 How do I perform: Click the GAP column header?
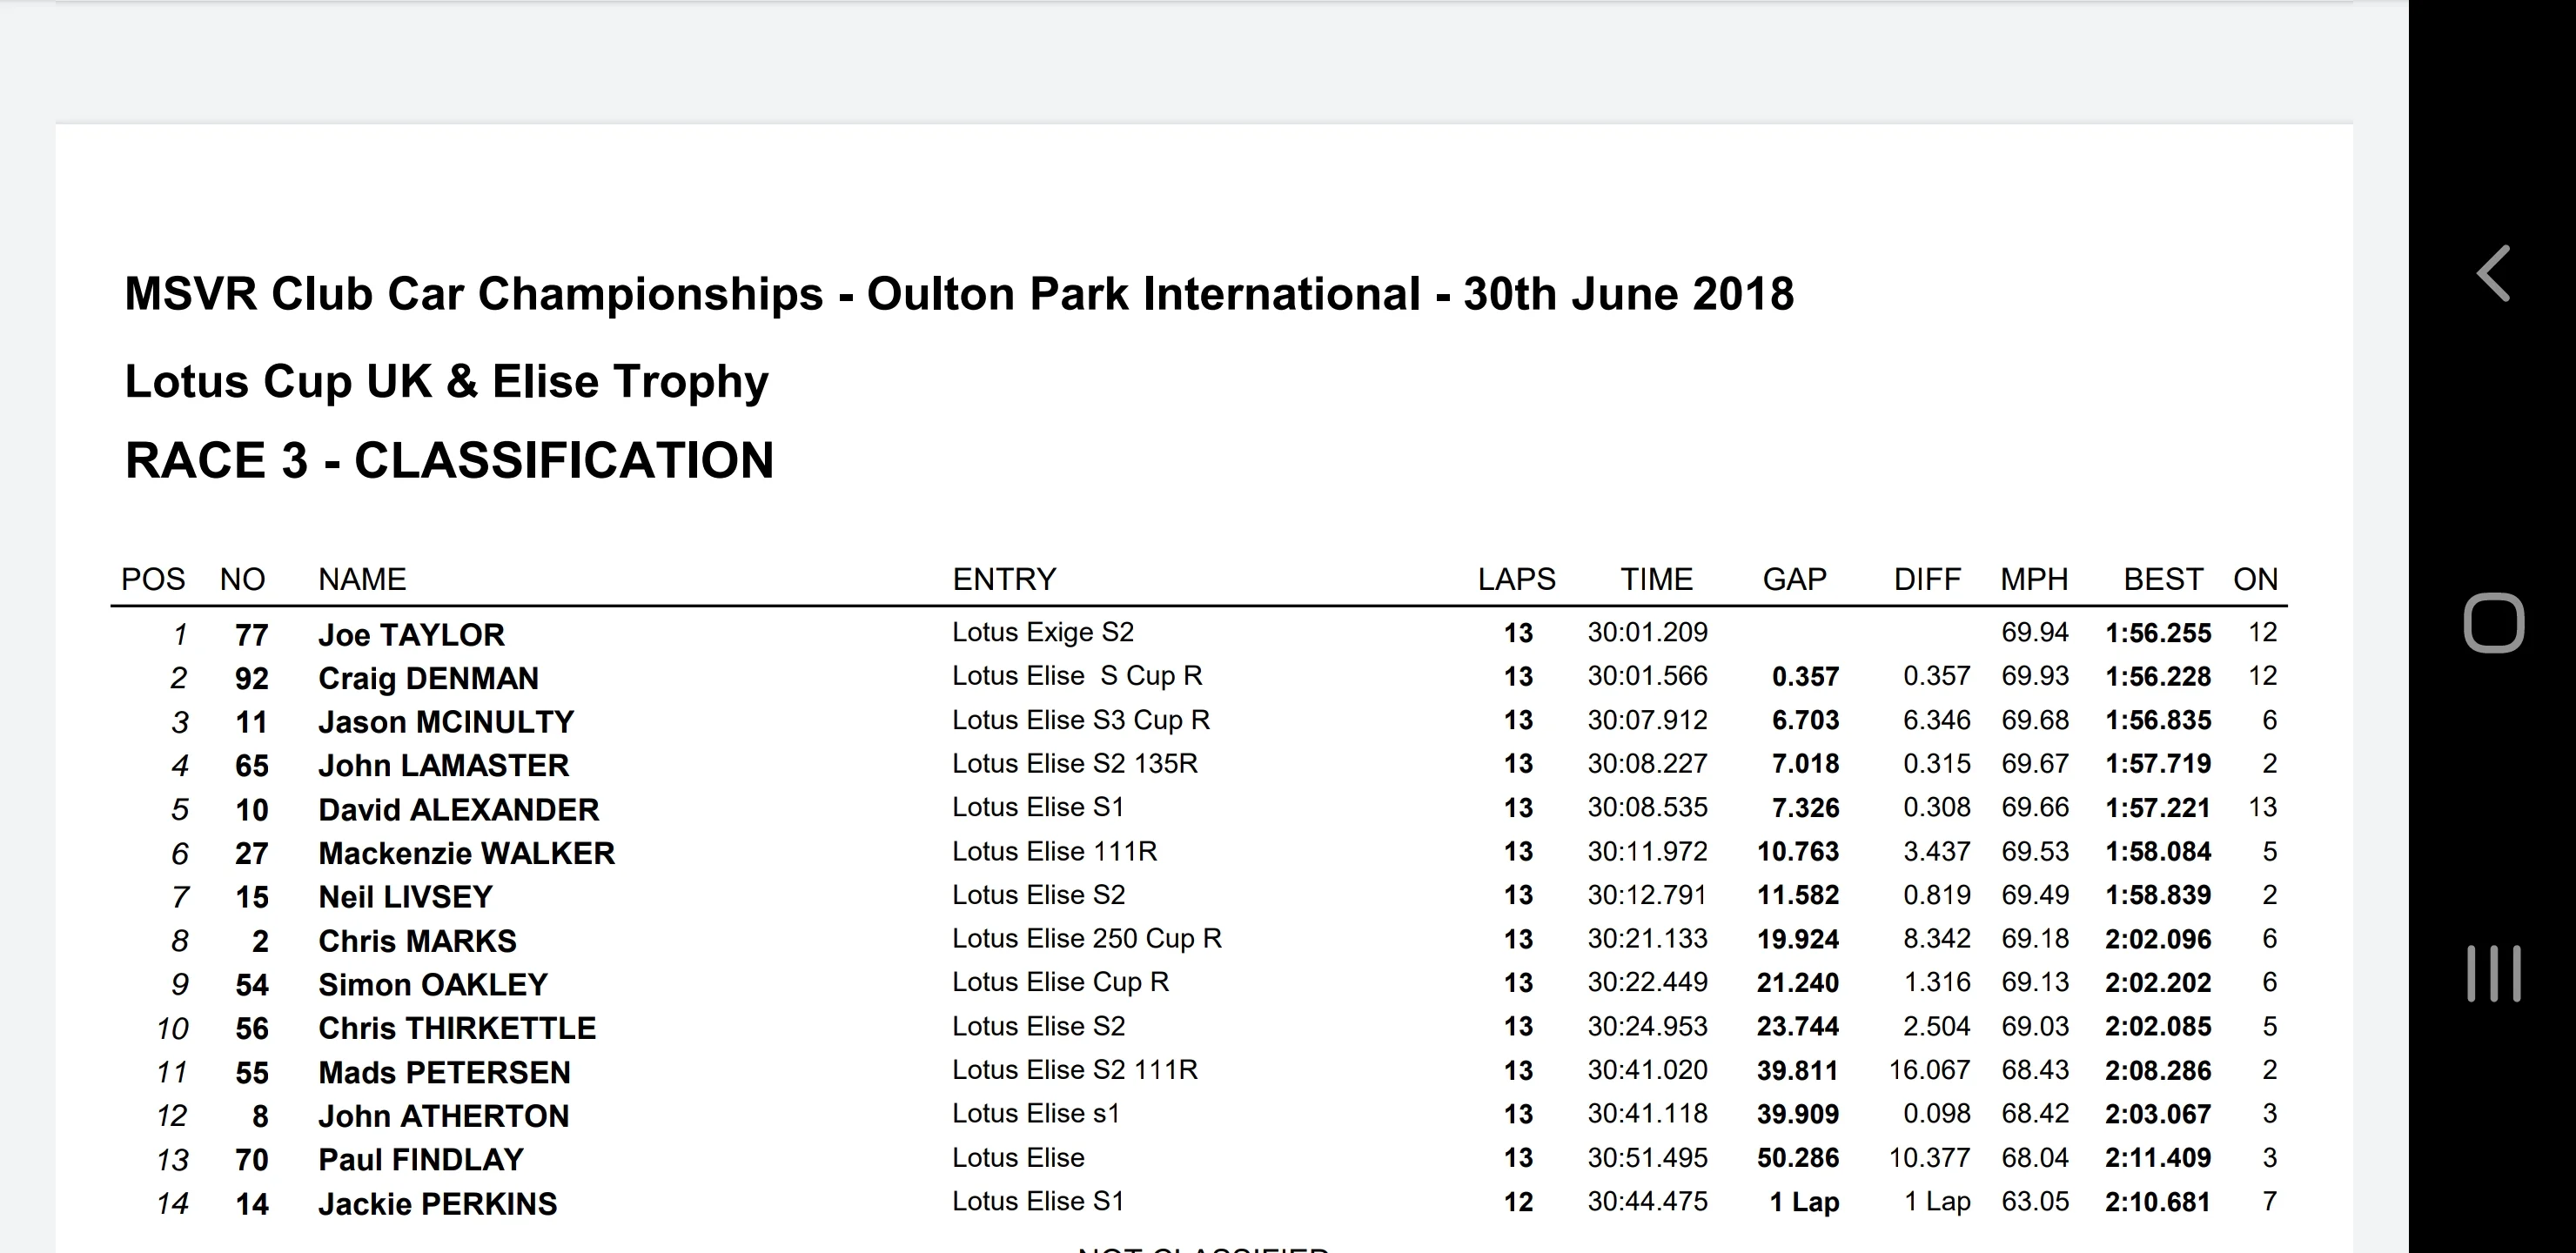coord(1794,579)
